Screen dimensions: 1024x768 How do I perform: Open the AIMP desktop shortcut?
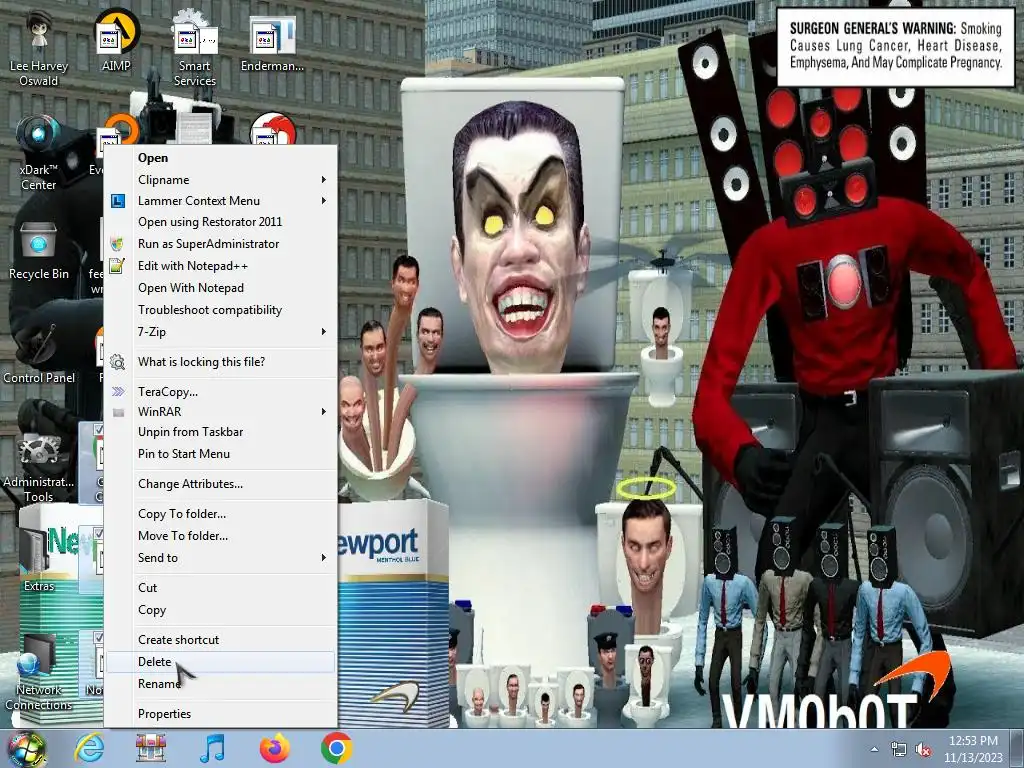pyautogui.click(x=116, y=40)
